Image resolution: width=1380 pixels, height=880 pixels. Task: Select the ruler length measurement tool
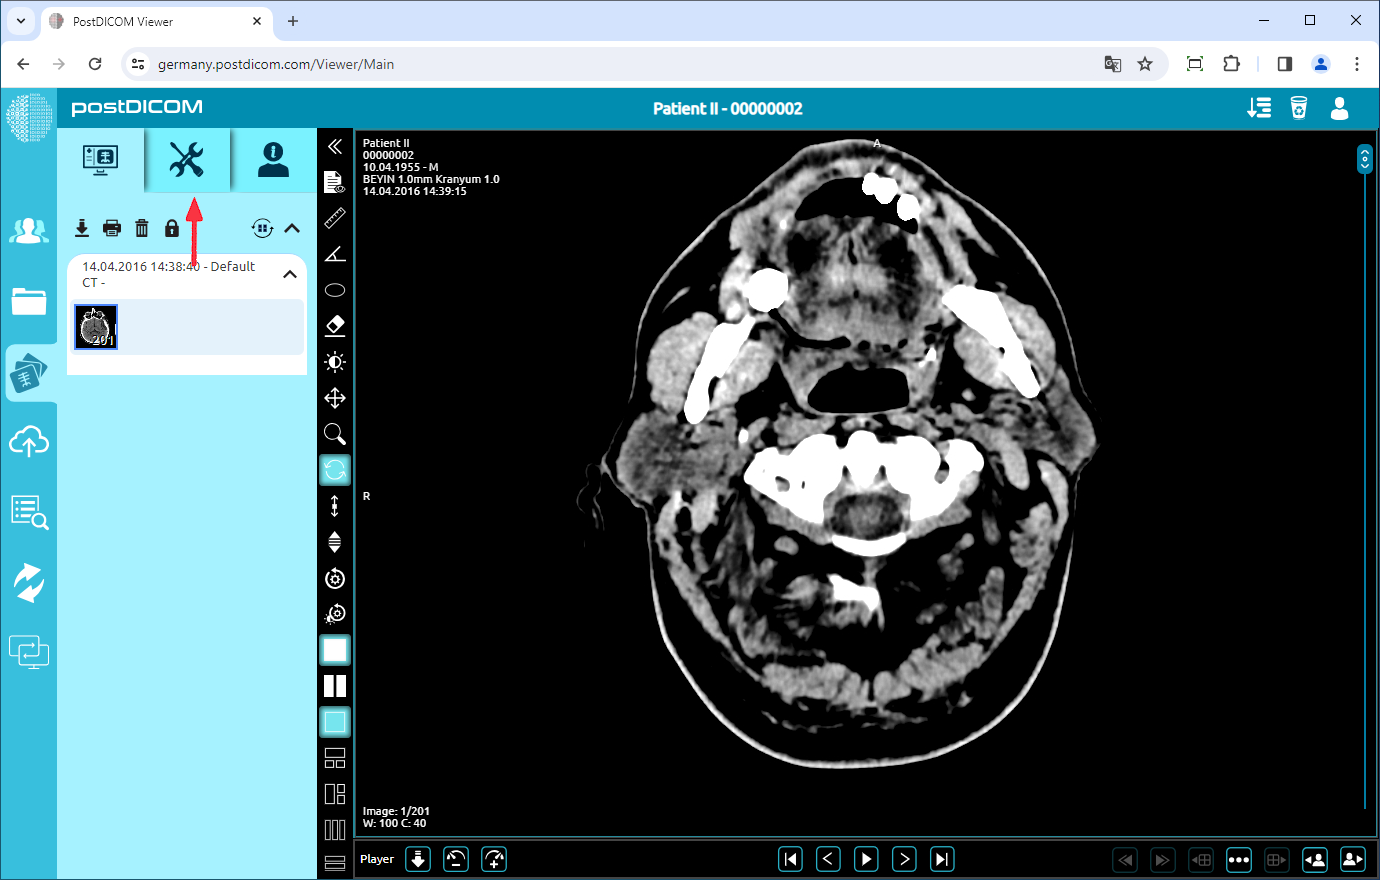tap(335, 218)
